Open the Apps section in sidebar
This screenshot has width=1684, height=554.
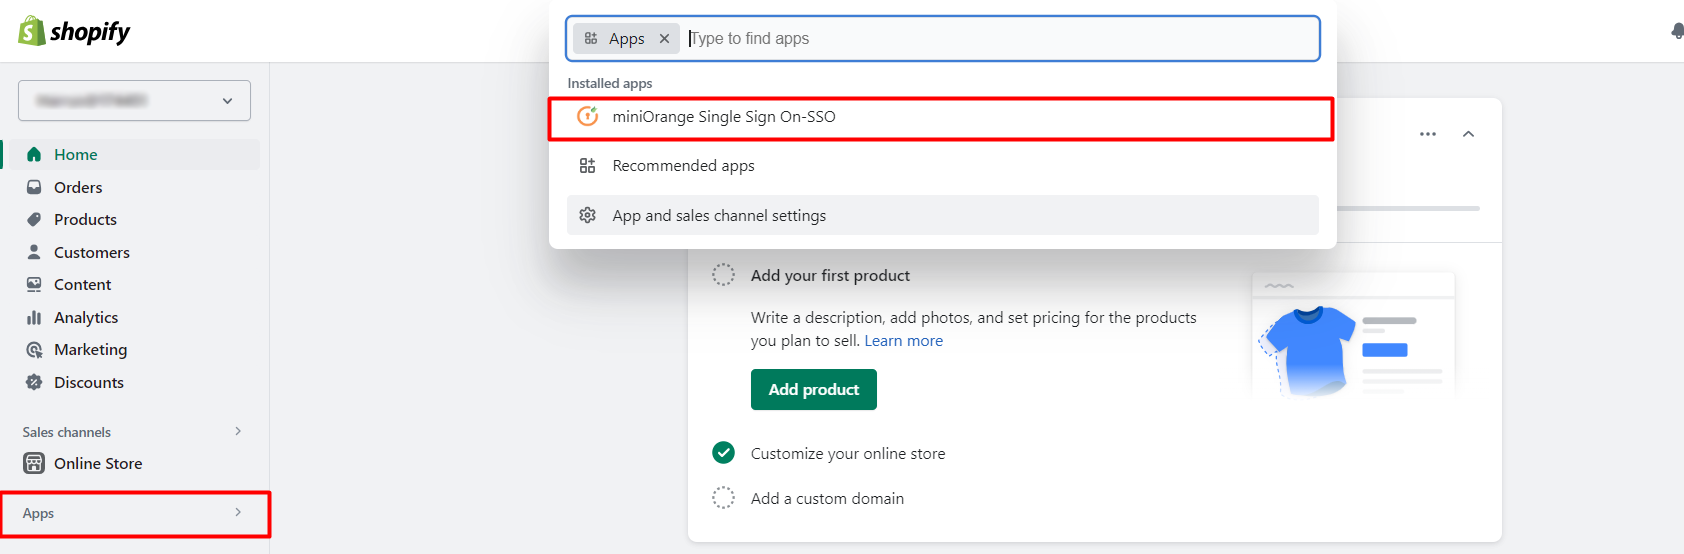[135, 514]
